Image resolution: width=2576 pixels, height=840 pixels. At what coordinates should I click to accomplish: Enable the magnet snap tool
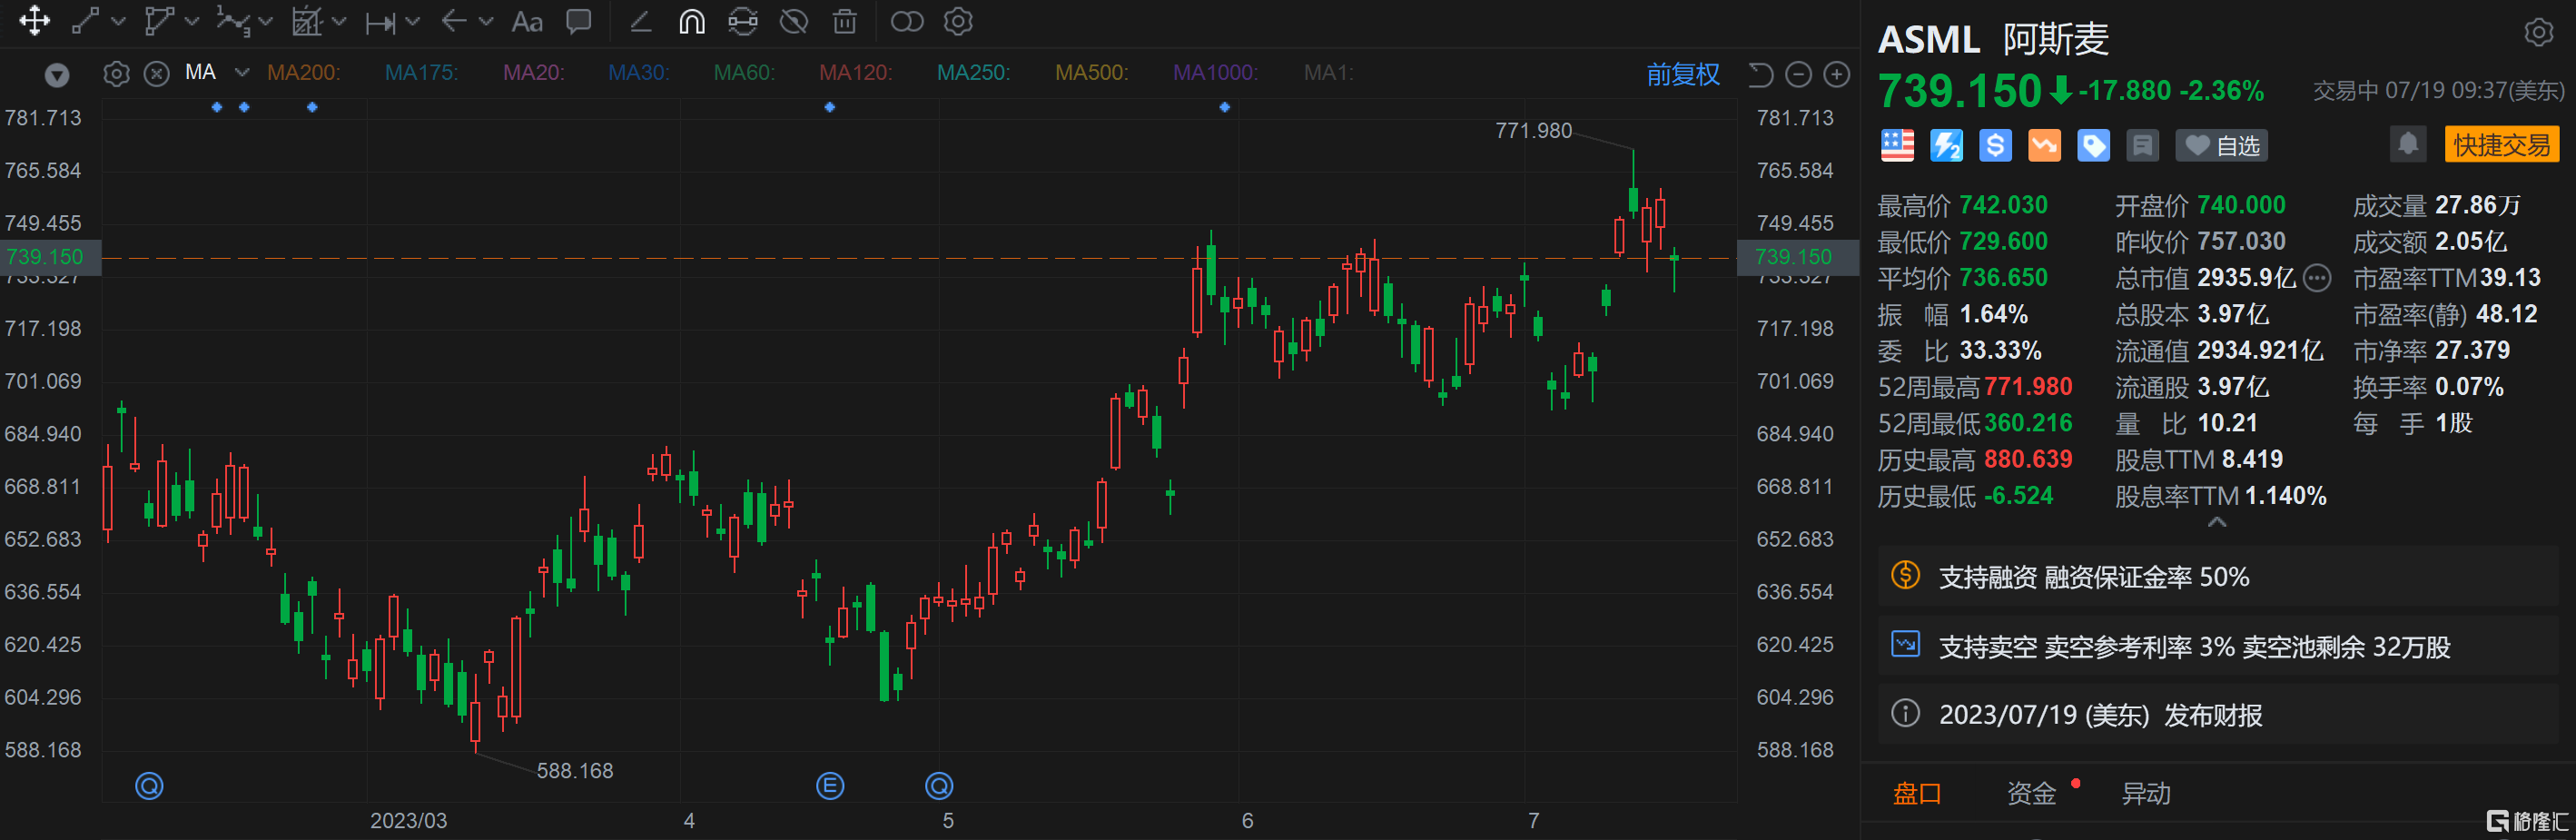[x=691, y=21]
